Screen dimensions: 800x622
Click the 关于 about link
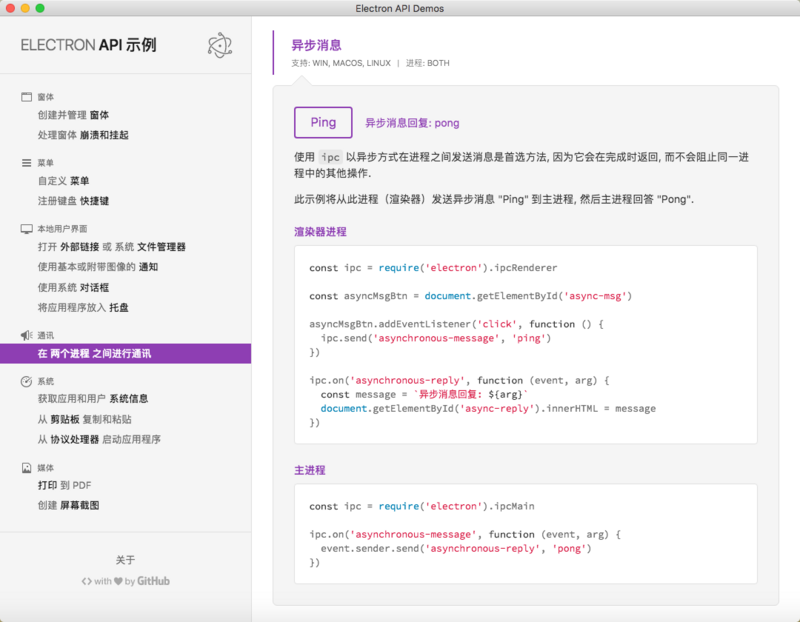(x=126, y=560)
